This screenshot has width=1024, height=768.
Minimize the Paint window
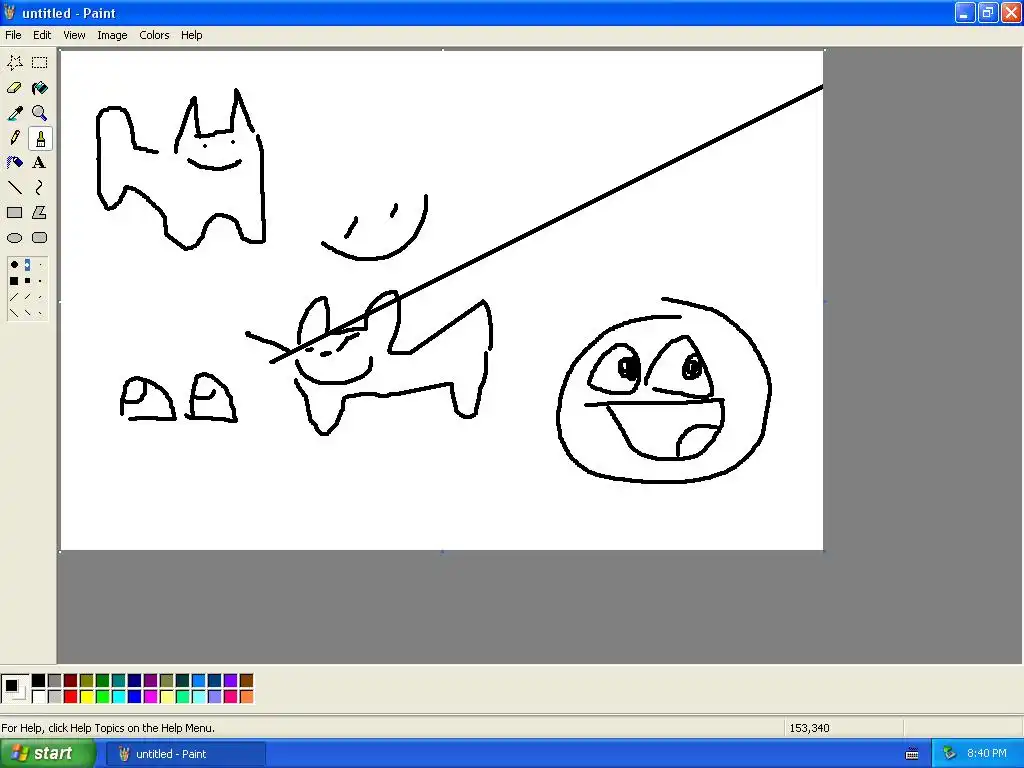(965, 12)
